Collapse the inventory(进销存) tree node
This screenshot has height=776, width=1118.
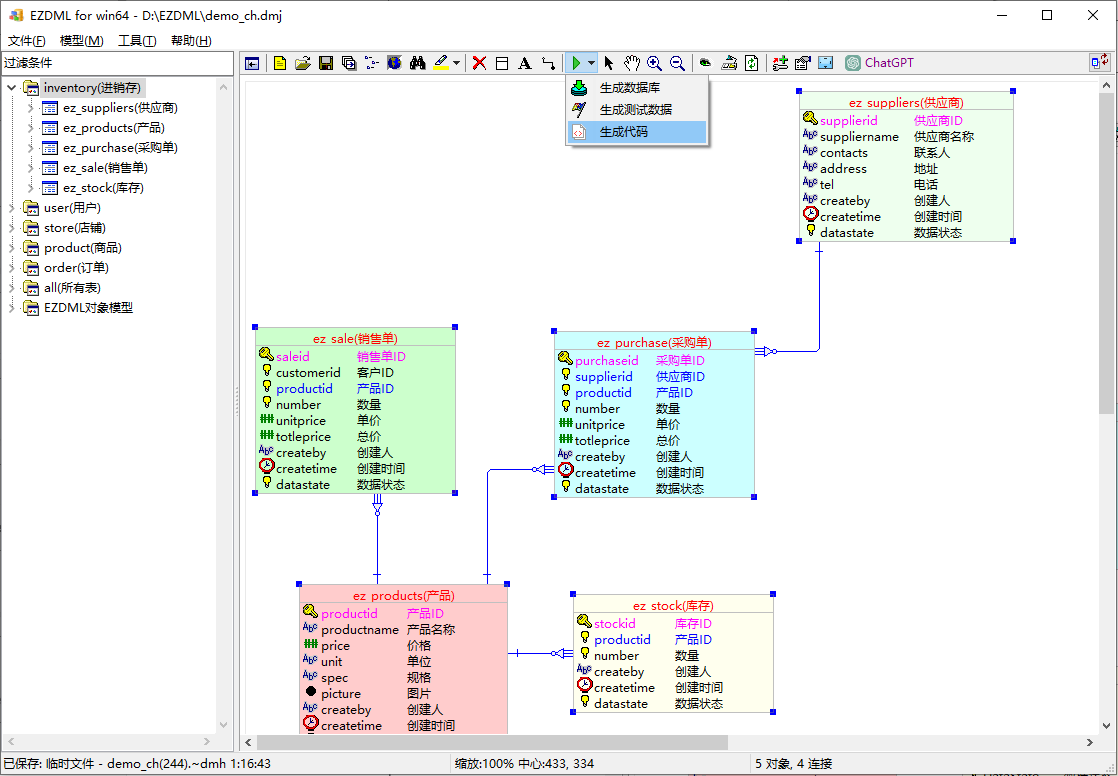tap(12, 88)
